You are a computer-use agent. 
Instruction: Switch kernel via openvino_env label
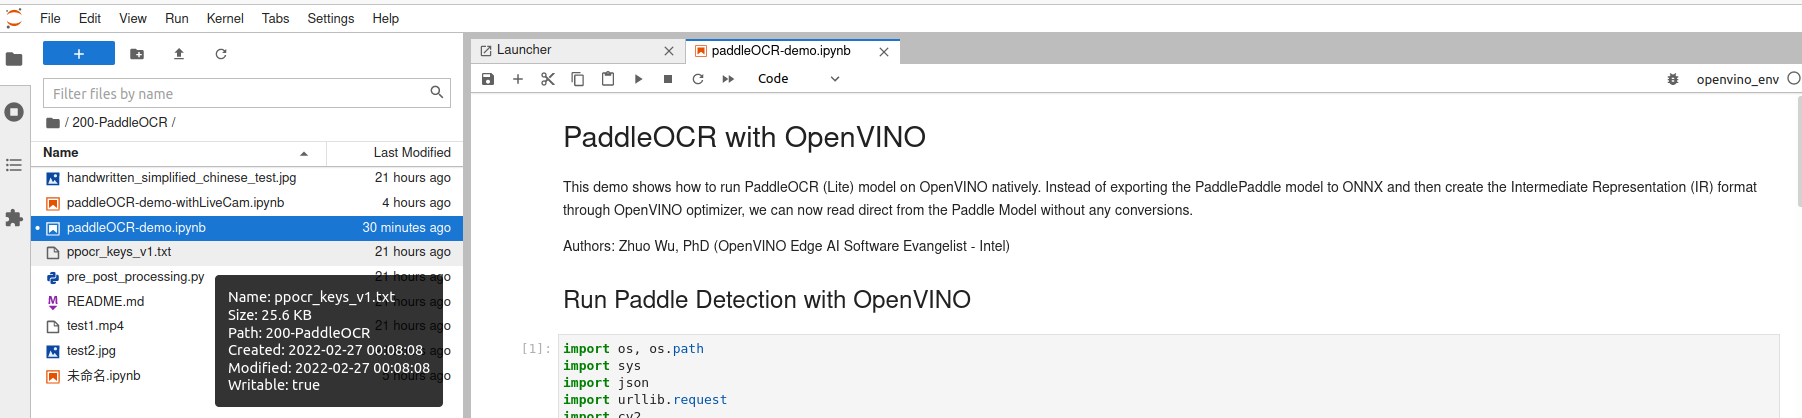1737,79
